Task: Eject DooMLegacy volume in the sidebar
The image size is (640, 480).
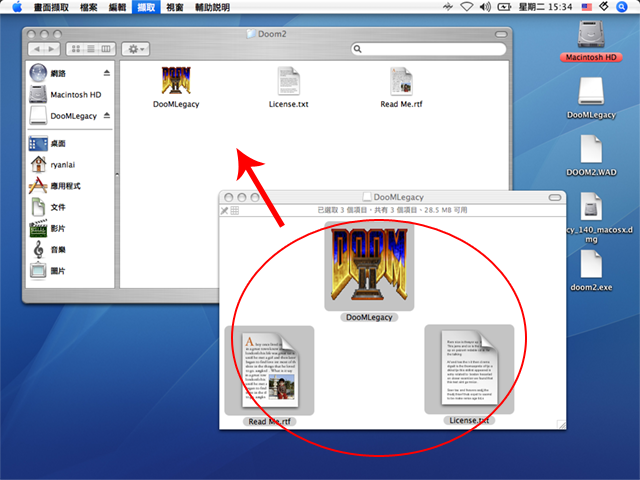Action: pyautogui.click(x=107, y=116)
